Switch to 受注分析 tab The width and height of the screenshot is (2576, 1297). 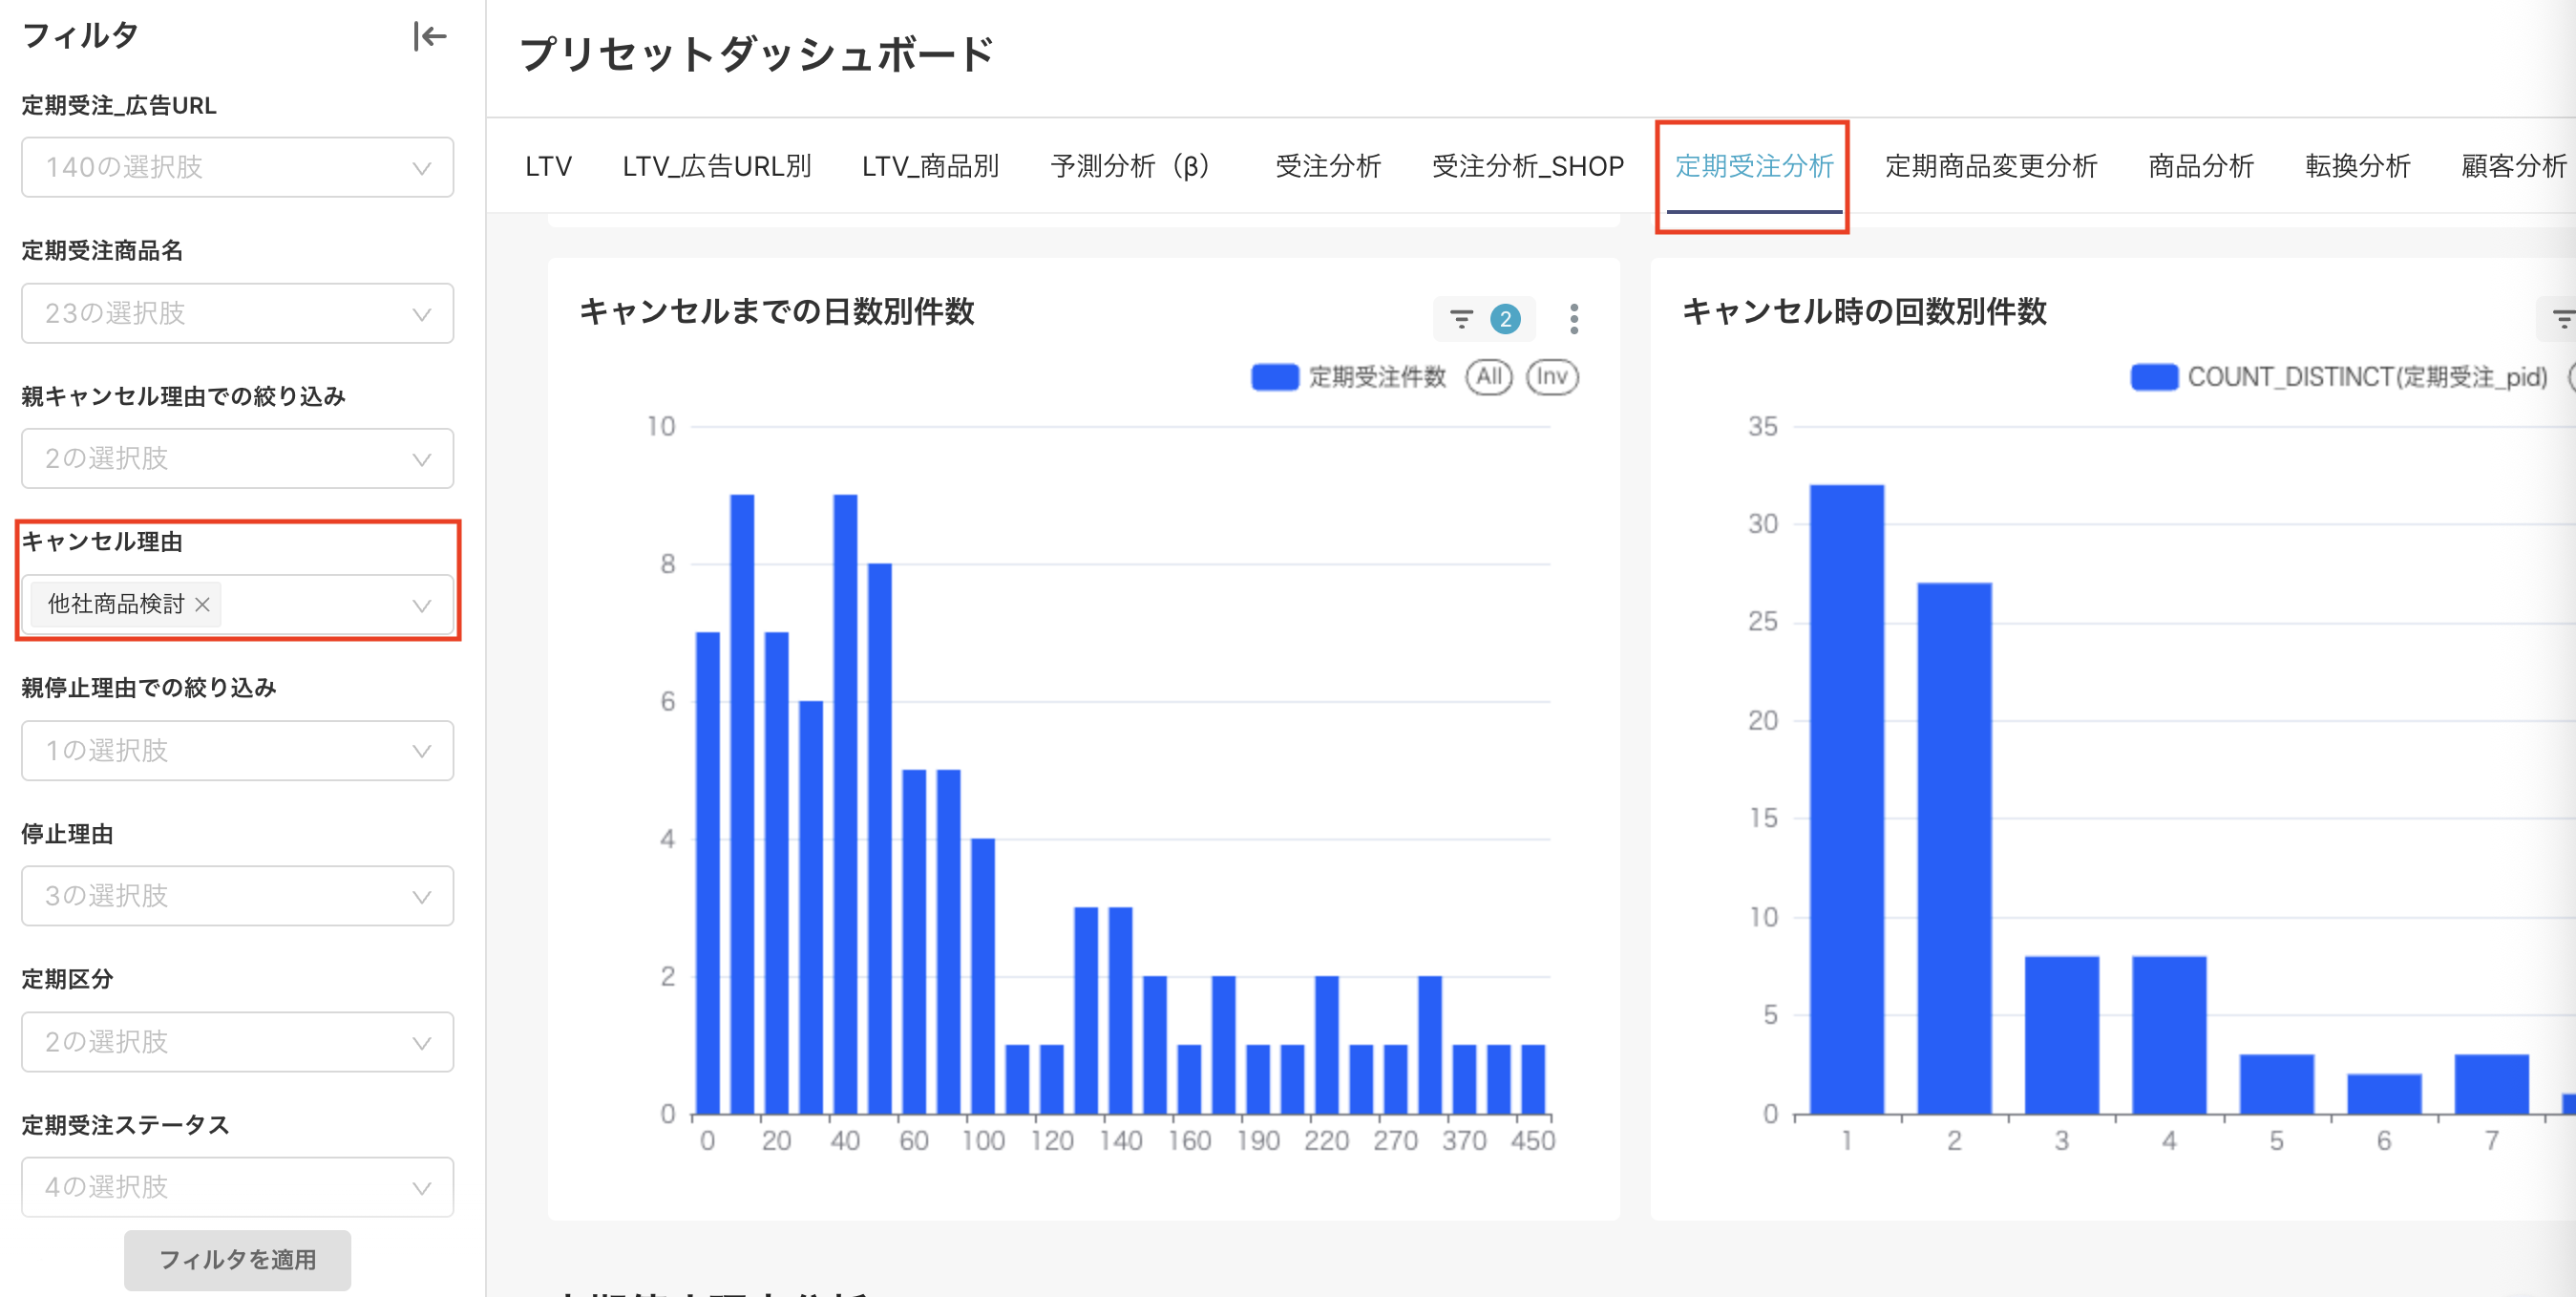pyautogui.click(x=1328, y=166)
